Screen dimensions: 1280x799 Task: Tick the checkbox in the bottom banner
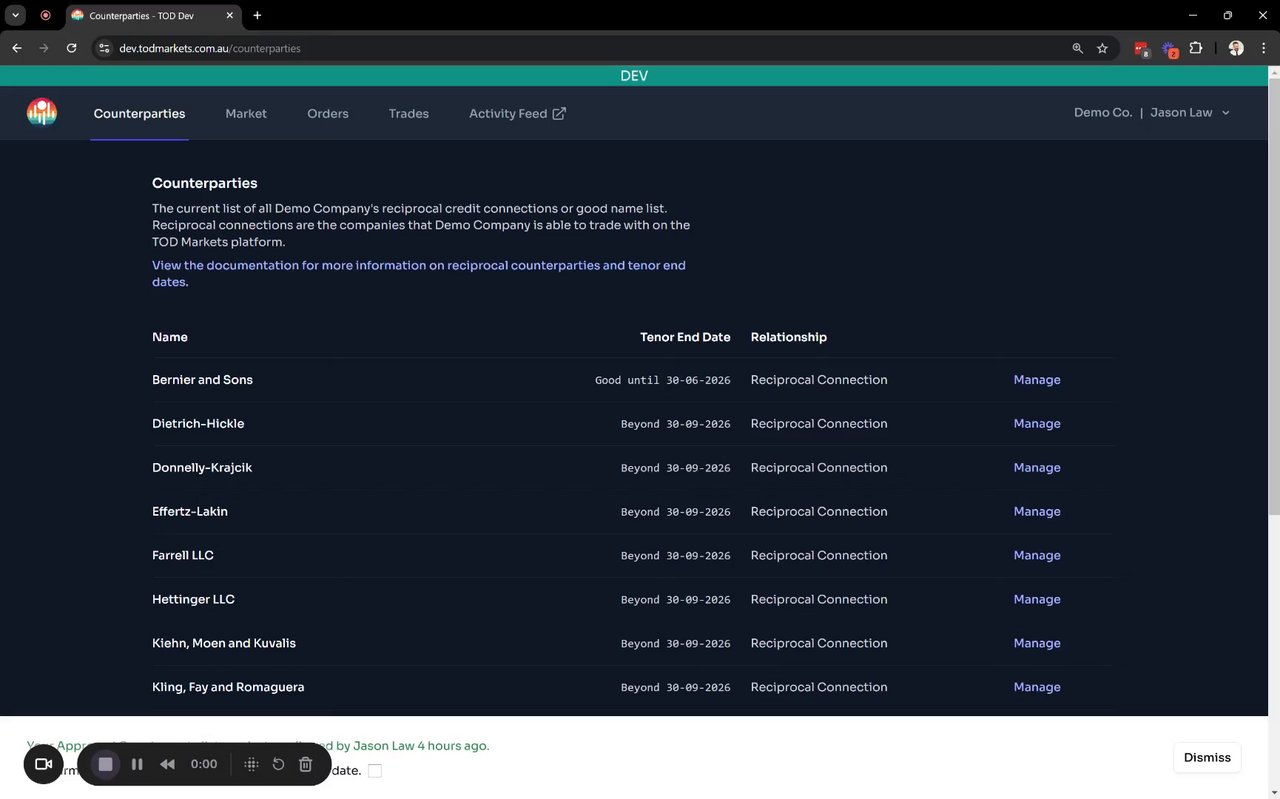[375, 770]
